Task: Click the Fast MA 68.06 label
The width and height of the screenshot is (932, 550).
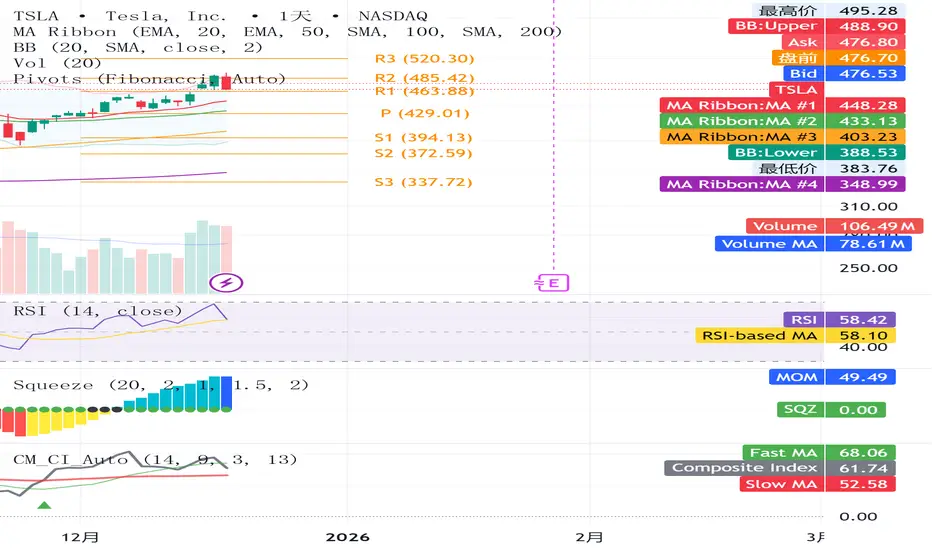Action: [x=819, y=452]
